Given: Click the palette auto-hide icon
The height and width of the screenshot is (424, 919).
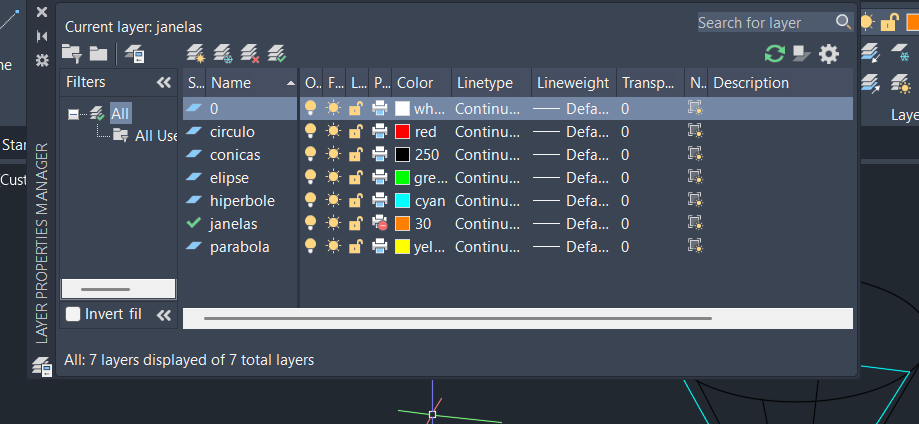Looking at the screenshot, I should click(x=42, y=36).
